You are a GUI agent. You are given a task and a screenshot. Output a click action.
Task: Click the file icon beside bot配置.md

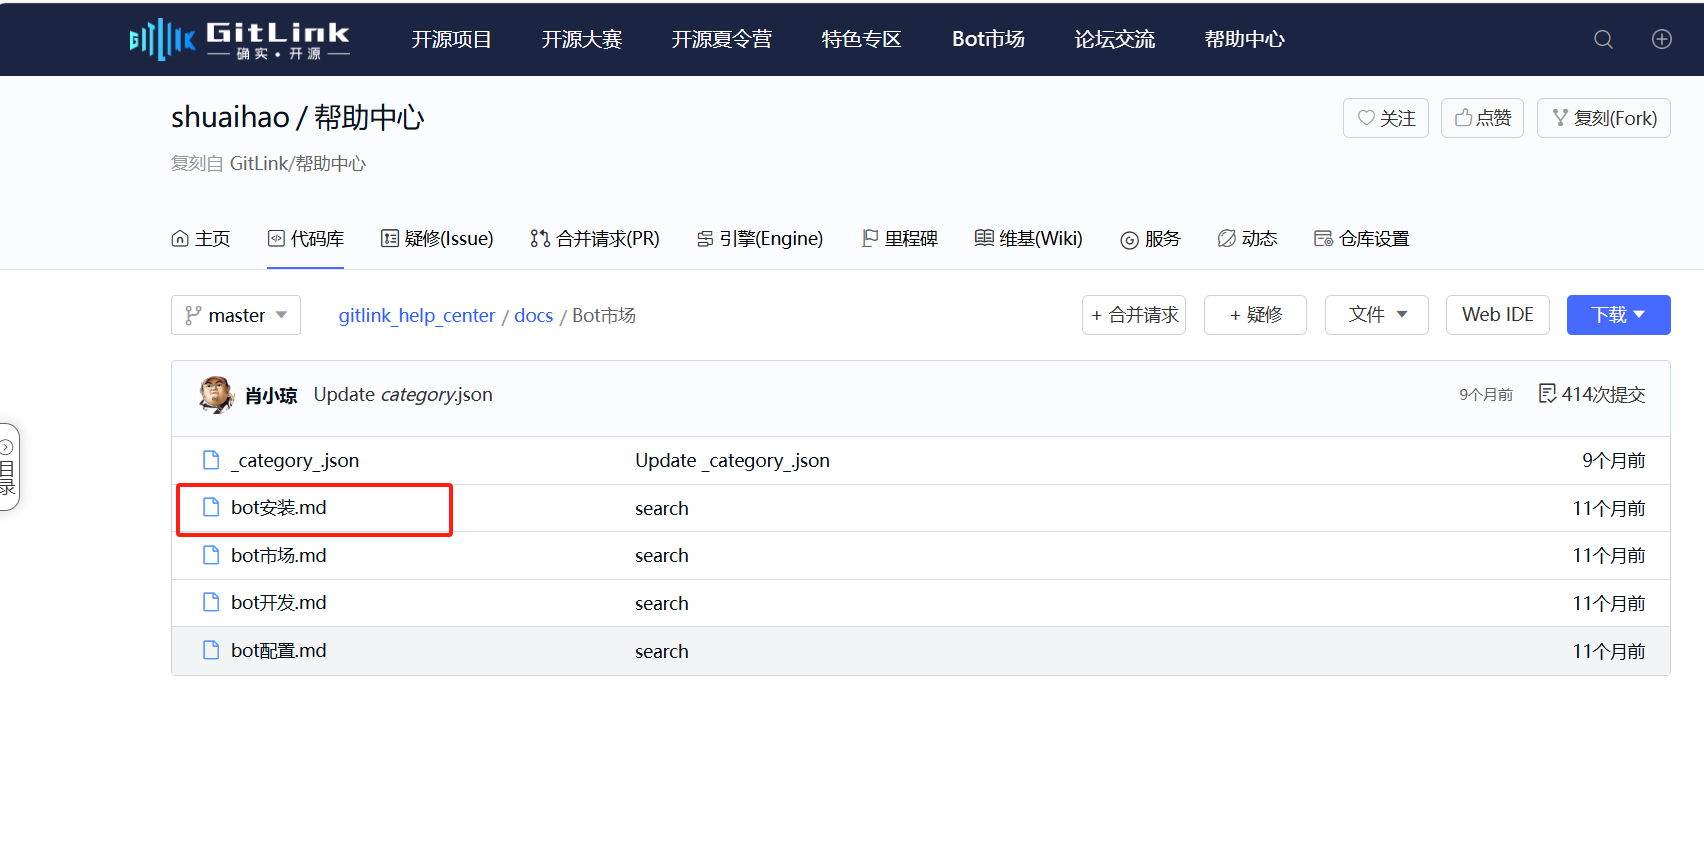211,650
